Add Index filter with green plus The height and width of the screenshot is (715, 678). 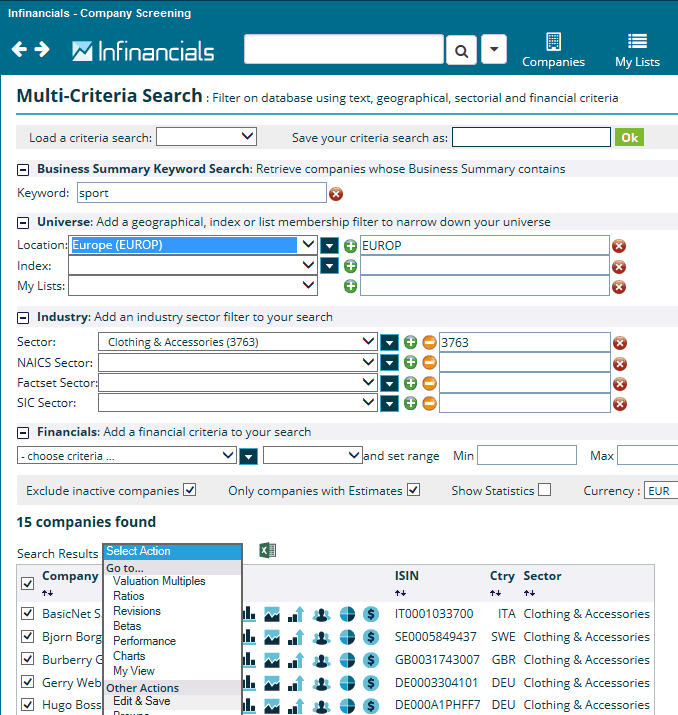350,266
